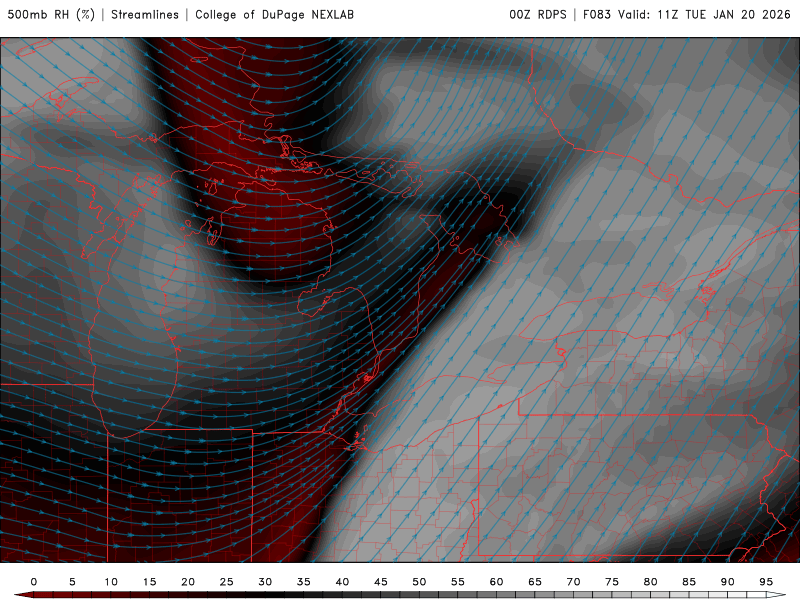Click the "25" humidity scale value
This screenshot has width=800, height=600.
point(227,582)
